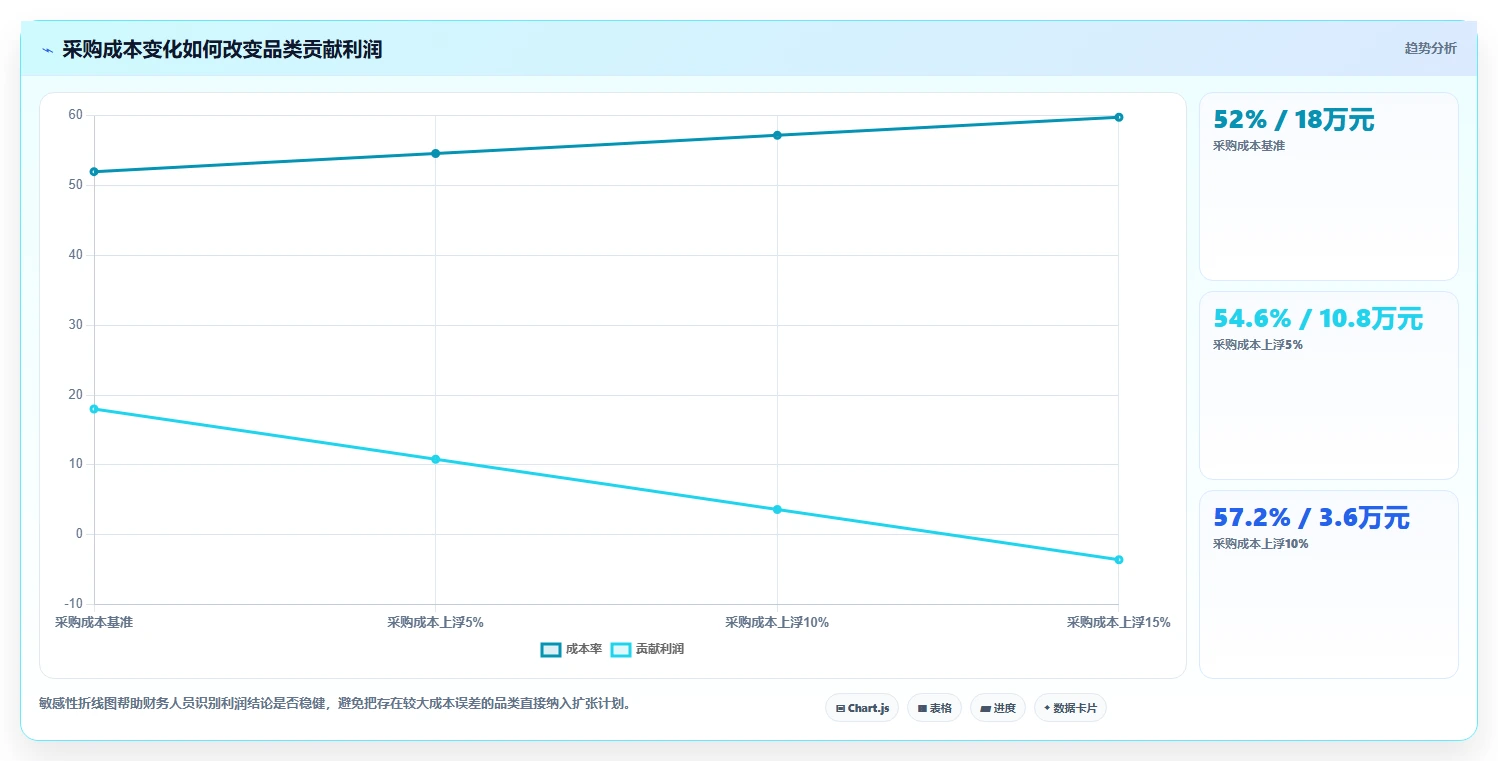The width and height of the screenshot is (1498, 761).
Task: Click the 57.2% / 3.6万元 card value
Action: coord(1311,518)
